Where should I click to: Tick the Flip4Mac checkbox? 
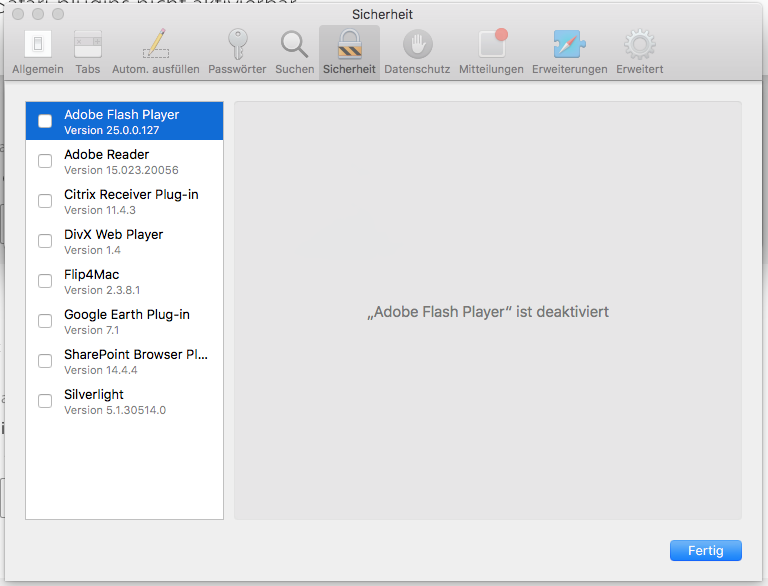pyautogui.click(x=45, y=281)
